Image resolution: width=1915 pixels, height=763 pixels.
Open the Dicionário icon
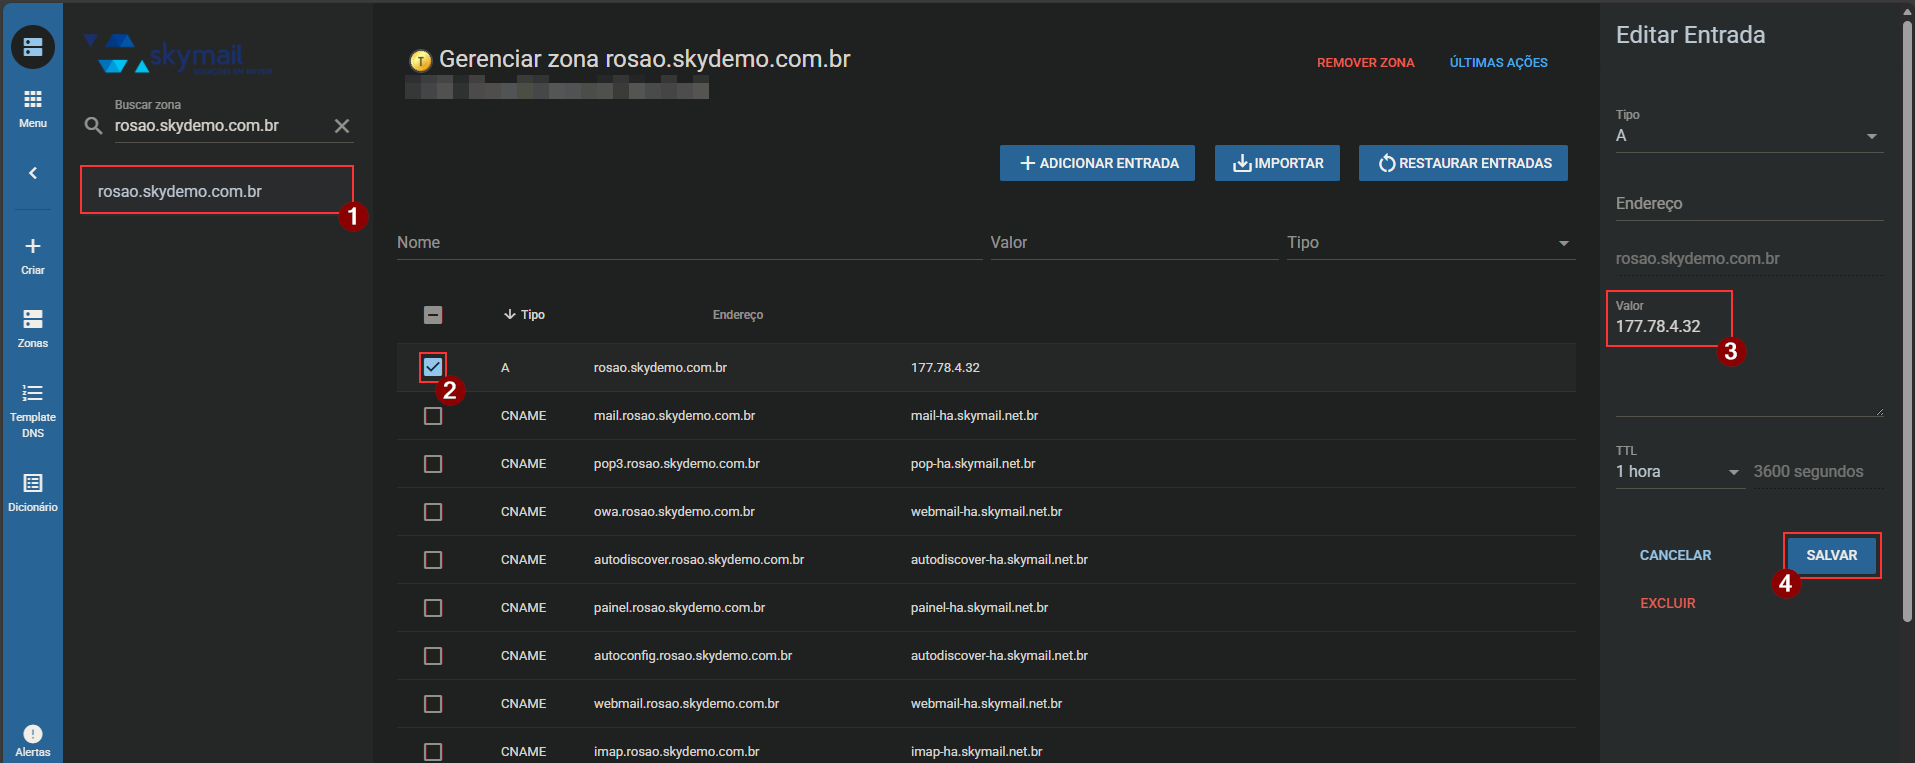click(x=33, y=484)
